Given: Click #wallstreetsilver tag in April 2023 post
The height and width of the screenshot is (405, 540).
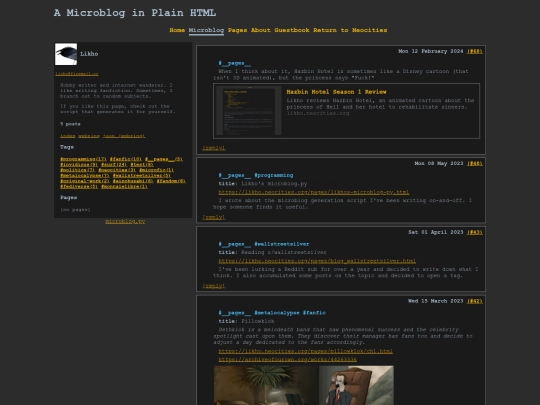Looking at the screenshot, I should click(282, 245).
